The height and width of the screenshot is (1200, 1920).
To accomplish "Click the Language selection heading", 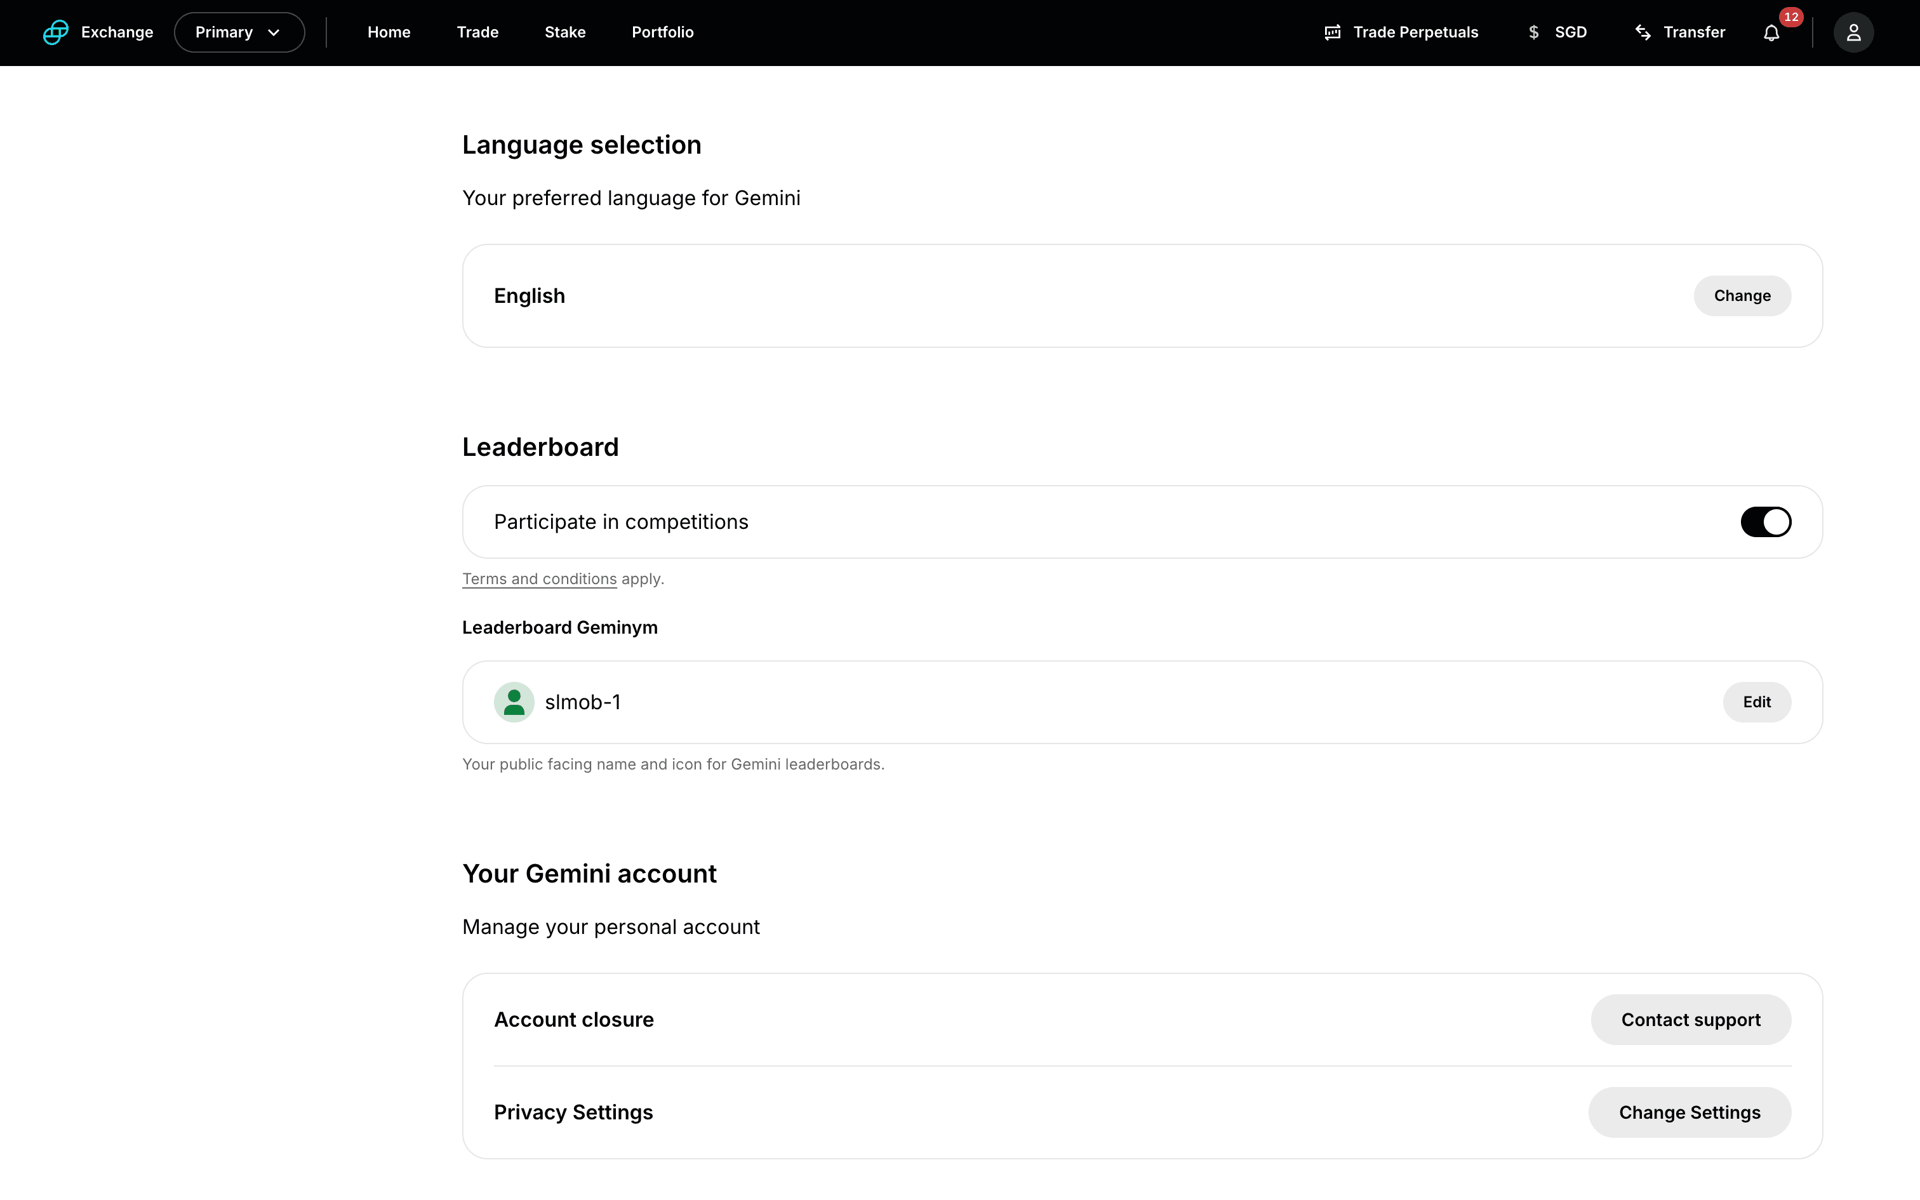I will [x=581, y=145].
